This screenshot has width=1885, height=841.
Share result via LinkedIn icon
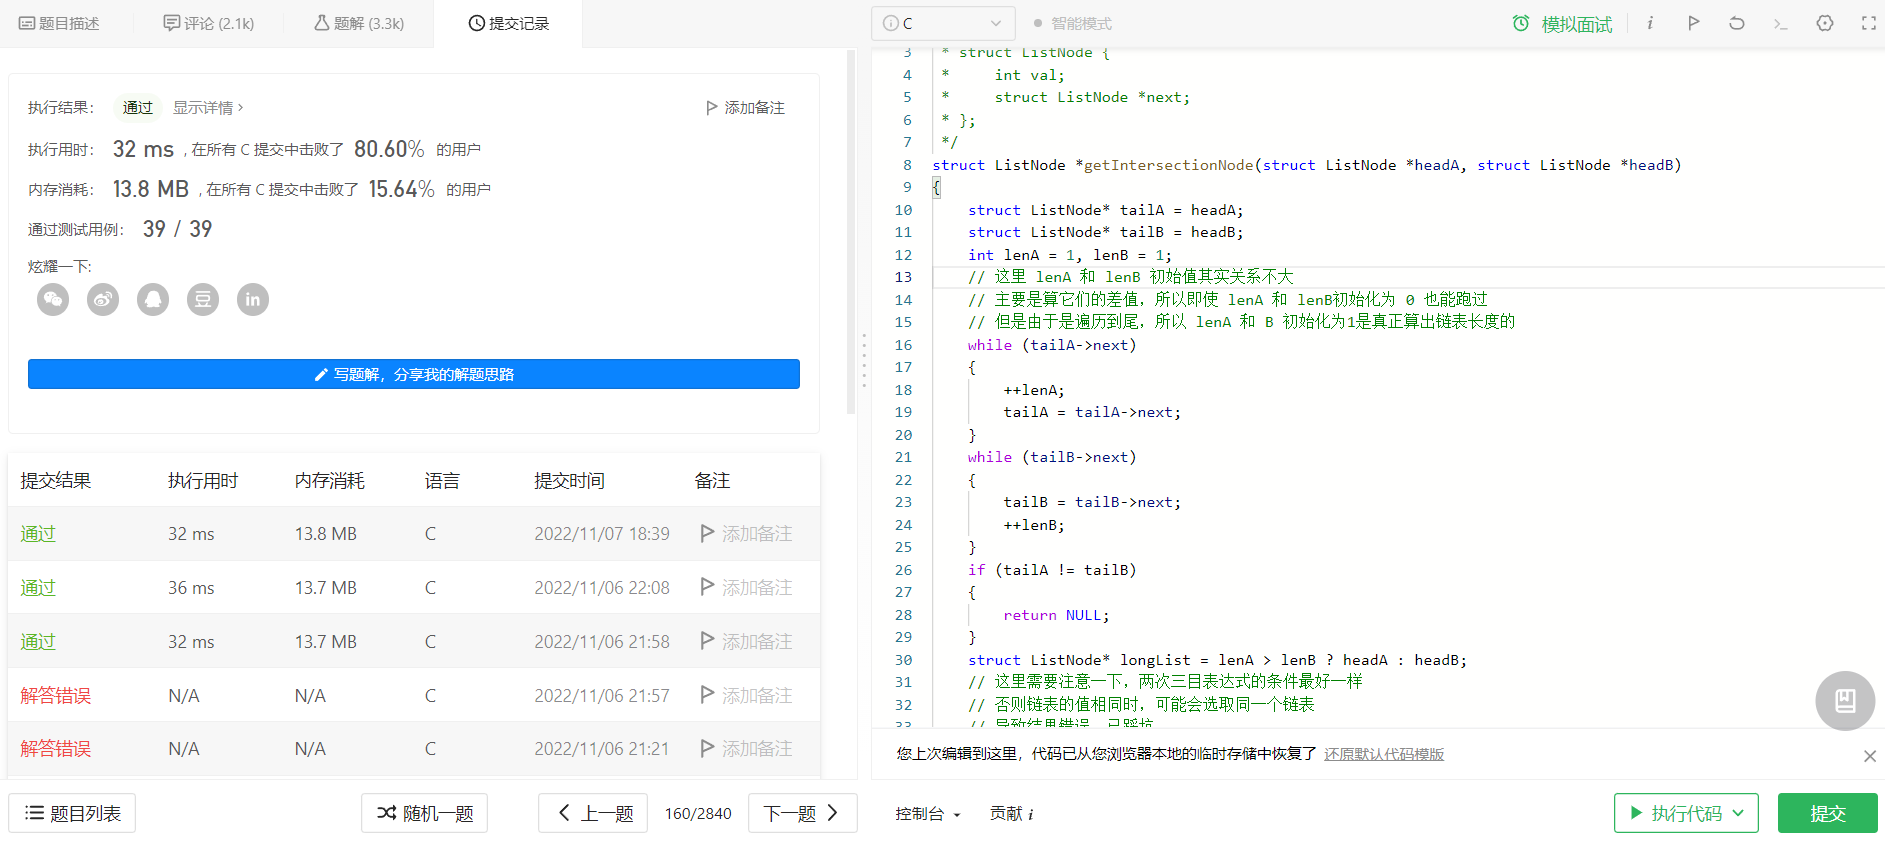pos(253,299)
